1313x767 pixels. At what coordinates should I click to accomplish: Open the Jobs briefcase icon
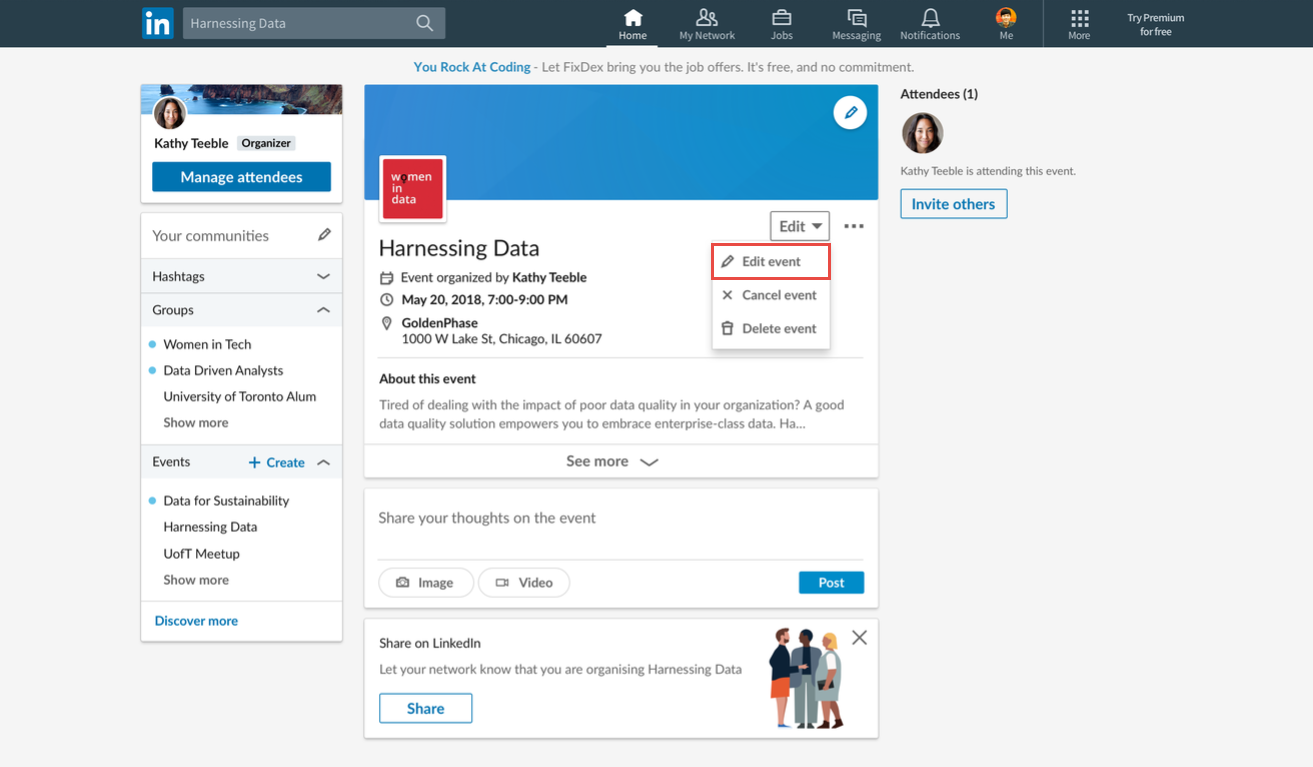point(781,22)
